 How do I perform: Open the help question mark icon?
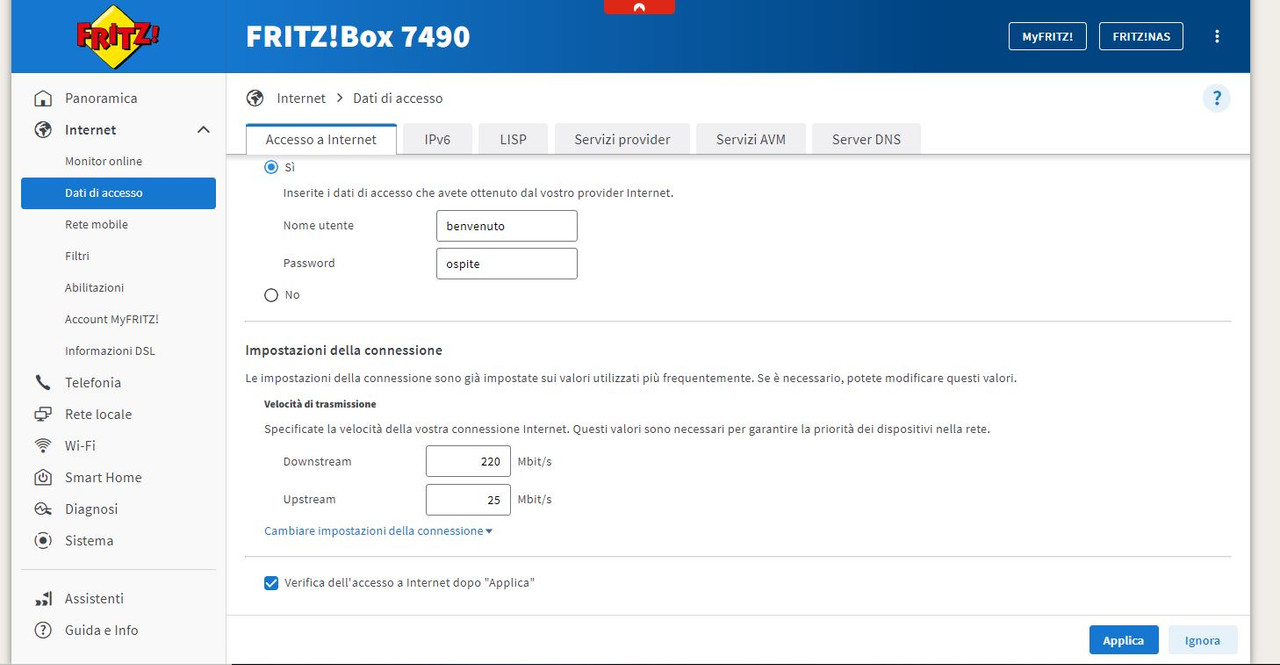pos(1217,98)
